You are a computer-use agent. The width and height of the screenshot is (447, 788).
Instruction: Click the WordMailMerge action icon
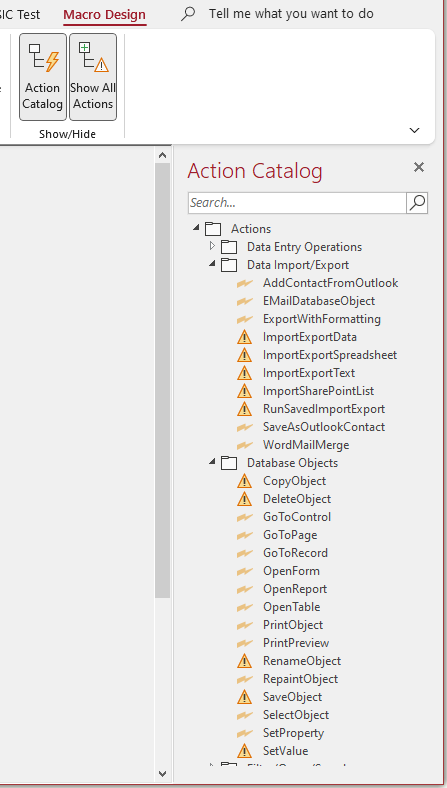pyautogui.click(x=244, y=446)
